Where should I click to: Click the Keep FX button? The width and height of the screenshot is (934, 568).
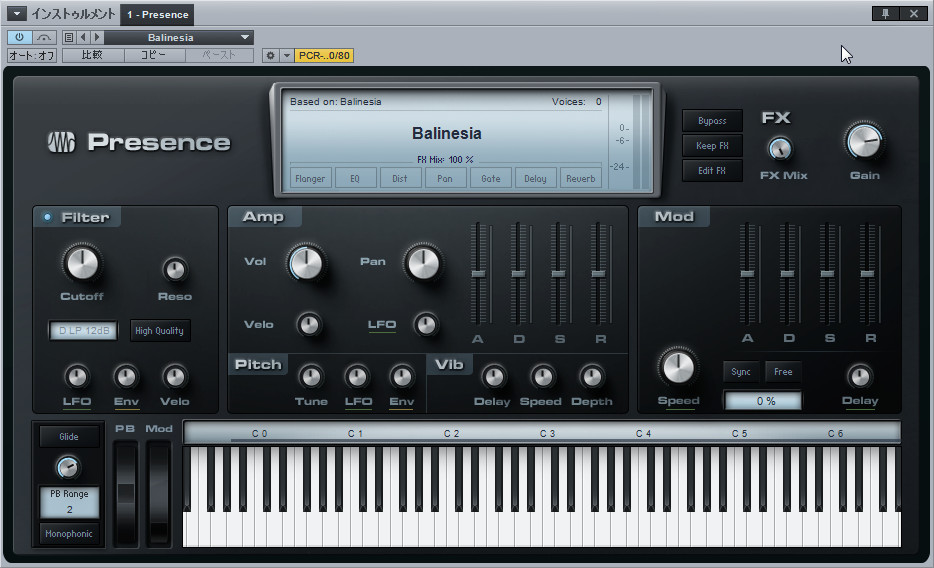click(x=712, y=145)
